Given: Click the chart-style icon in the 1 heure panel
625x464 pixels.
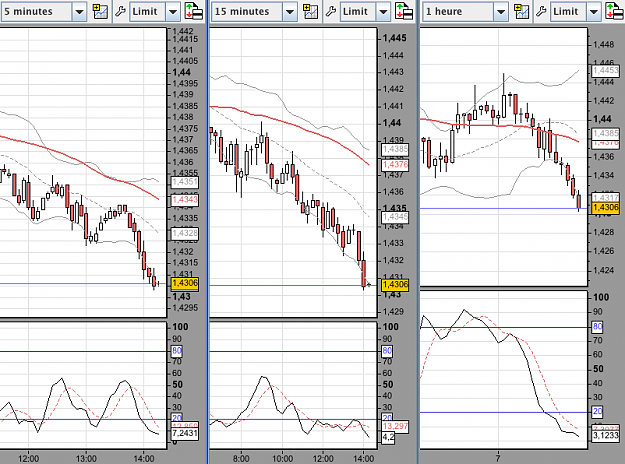Looking at the screenshot, I should point(521,12).
